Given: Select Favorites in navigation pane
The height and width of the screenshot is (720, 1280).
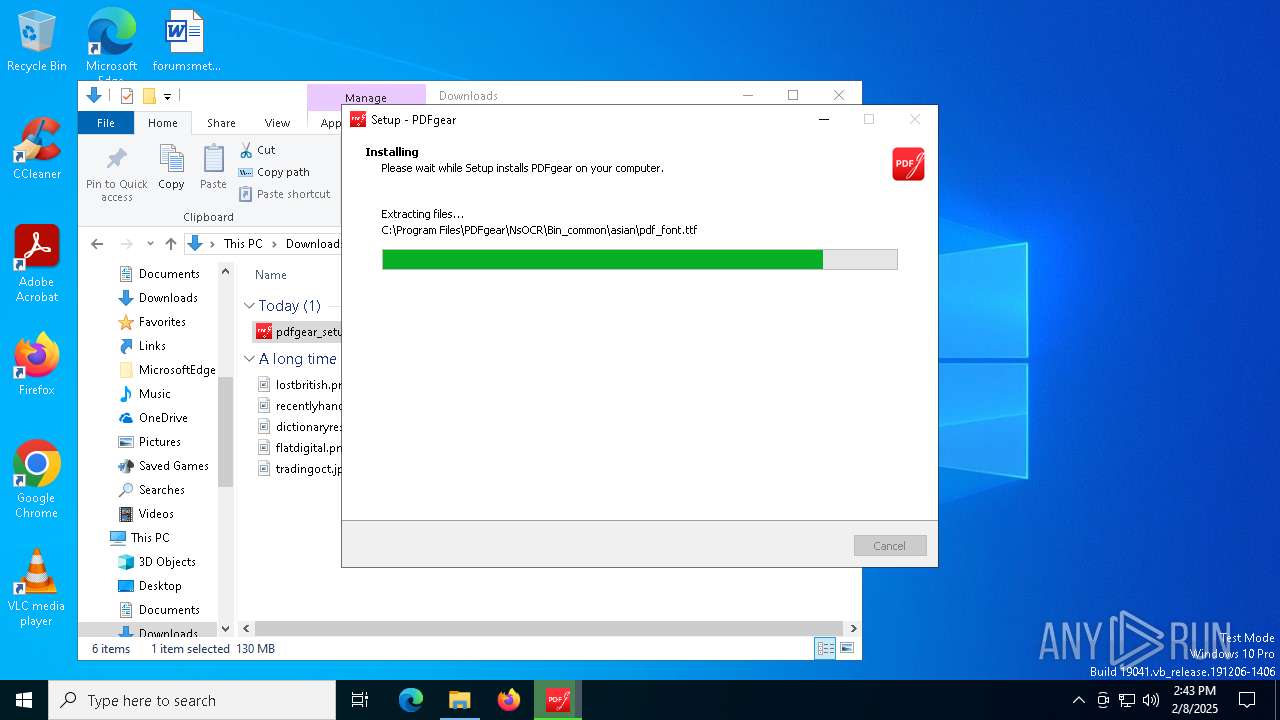Looking at the screenshot, I should click(152, 322).
